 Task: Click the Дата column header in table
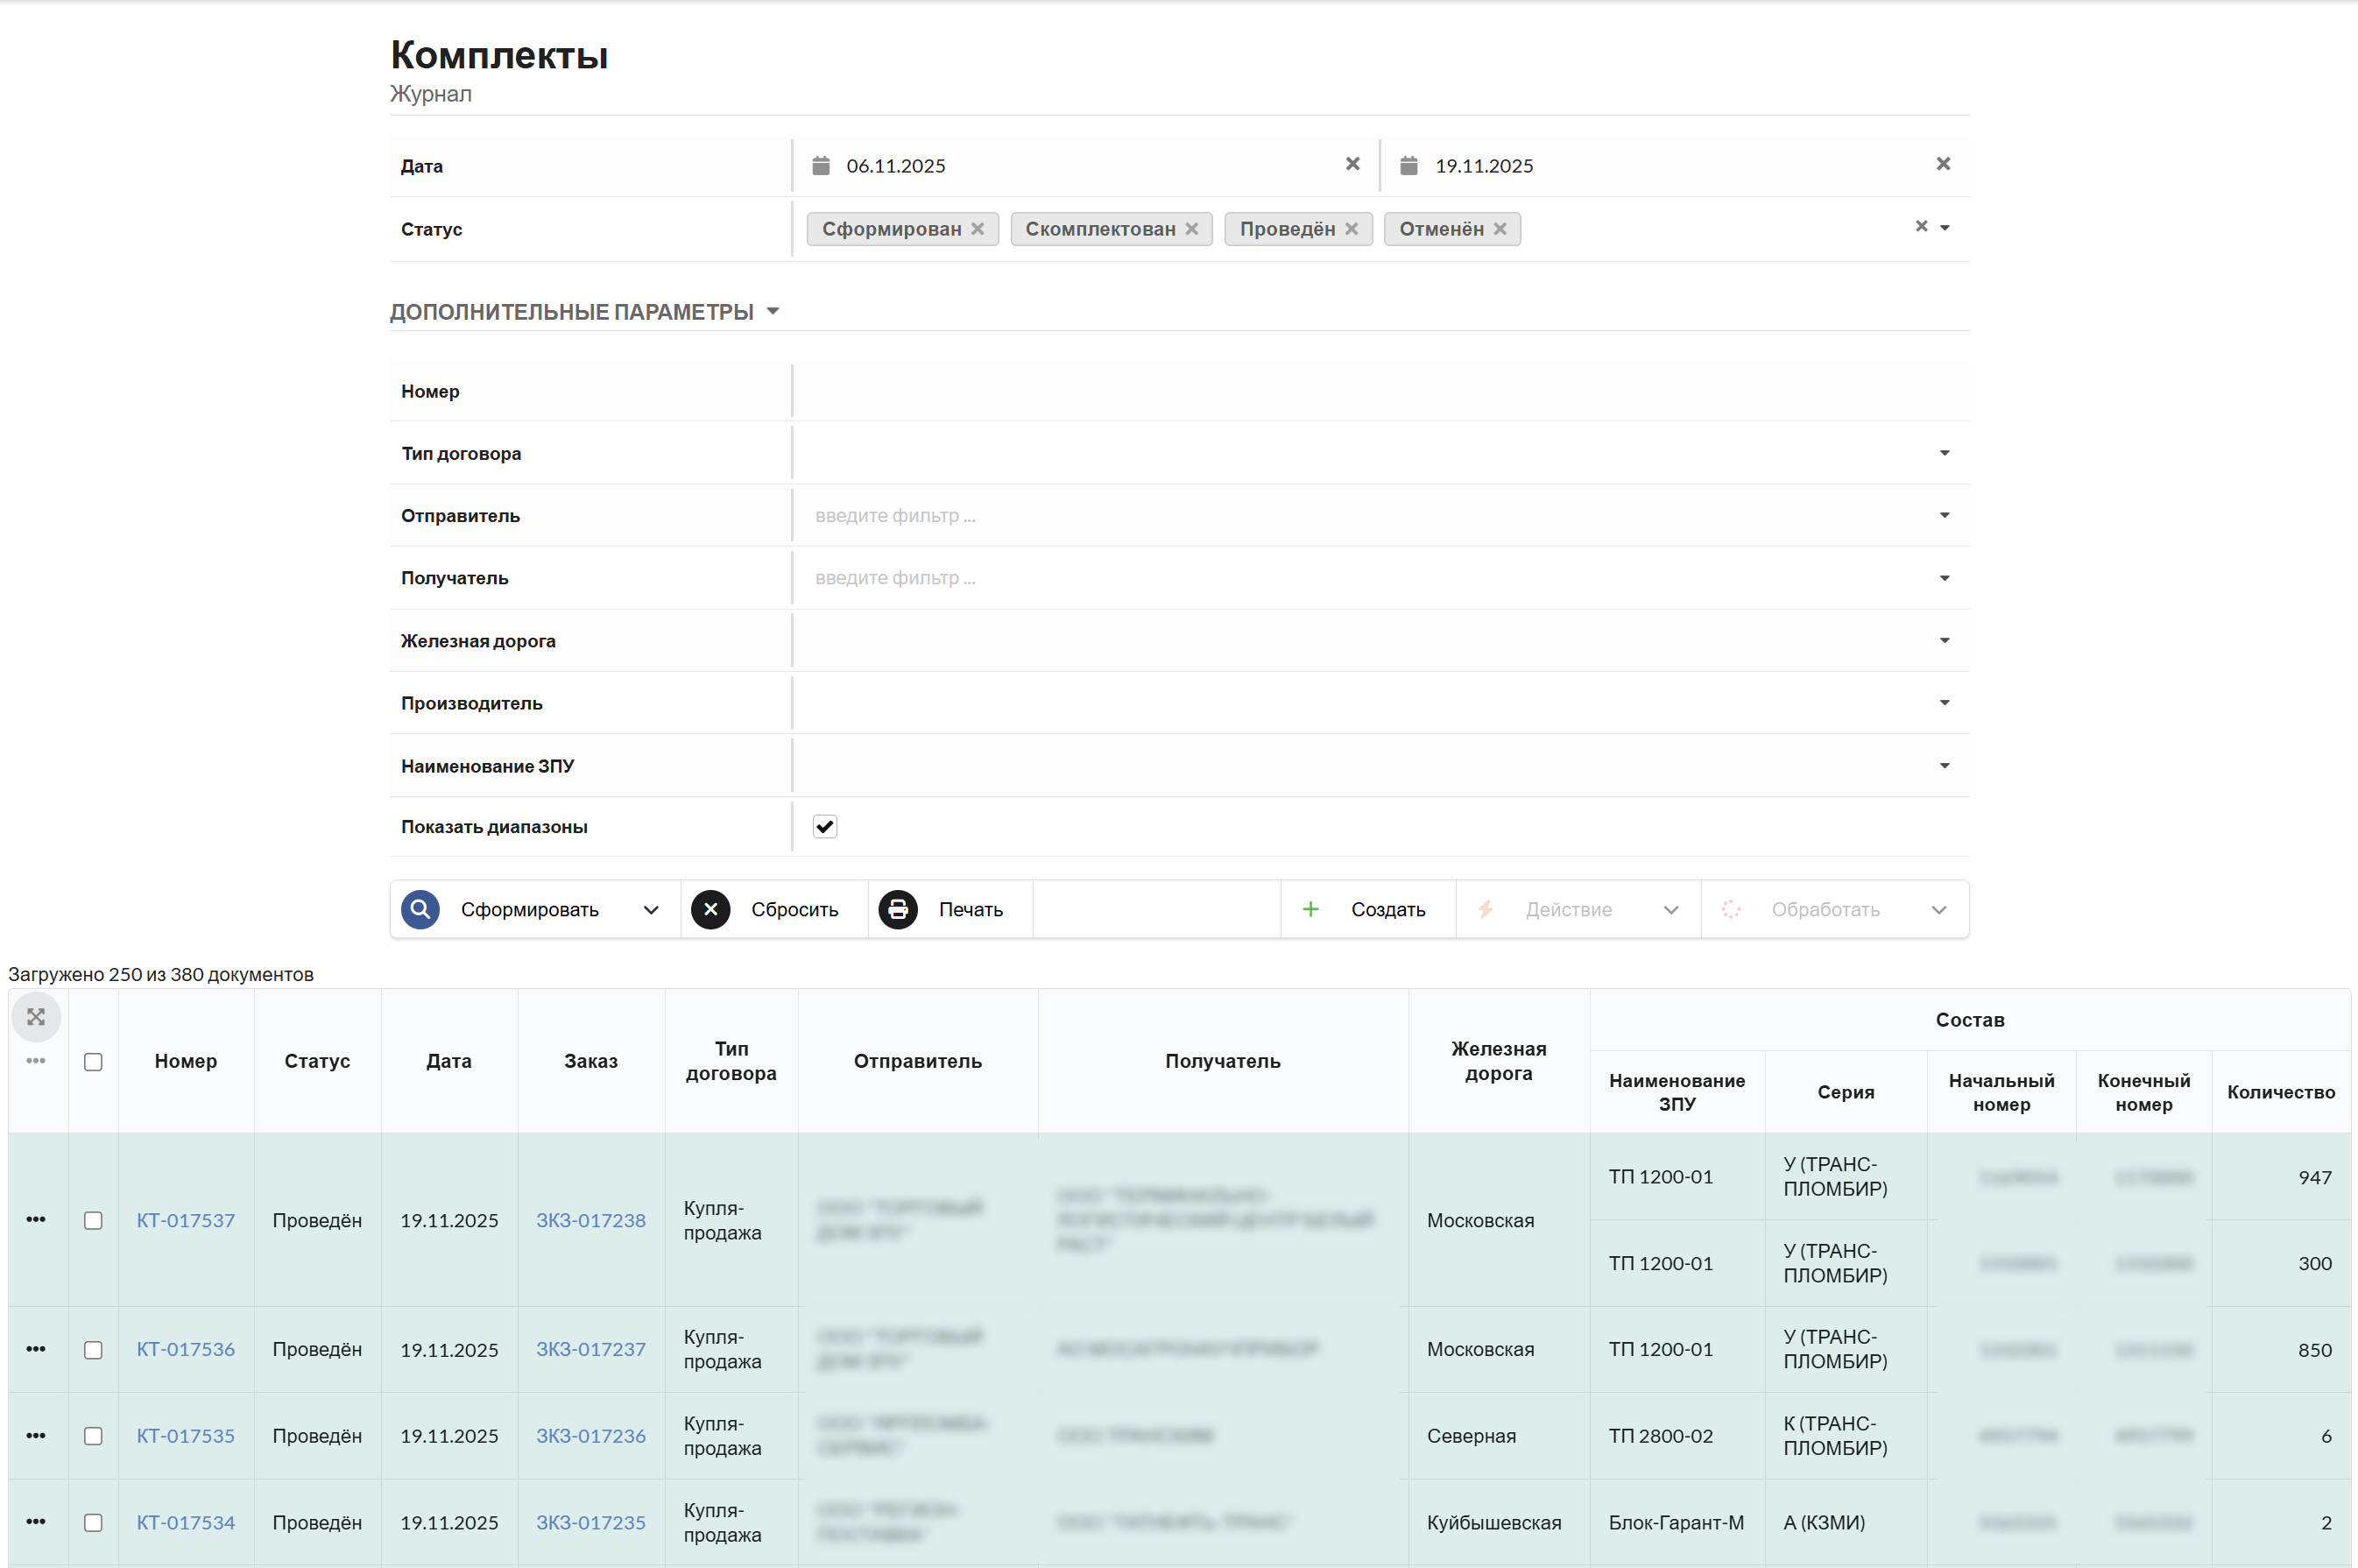tap(449, 1061)
